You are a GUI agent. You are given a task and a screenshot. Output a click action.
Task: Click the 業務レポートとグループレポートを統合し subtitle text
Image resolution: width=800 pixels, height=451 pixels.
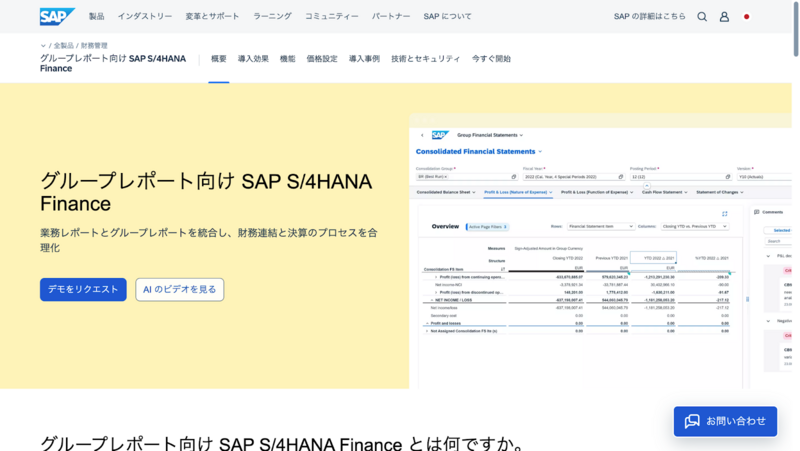pyautogui.click(x=209, y=240)
